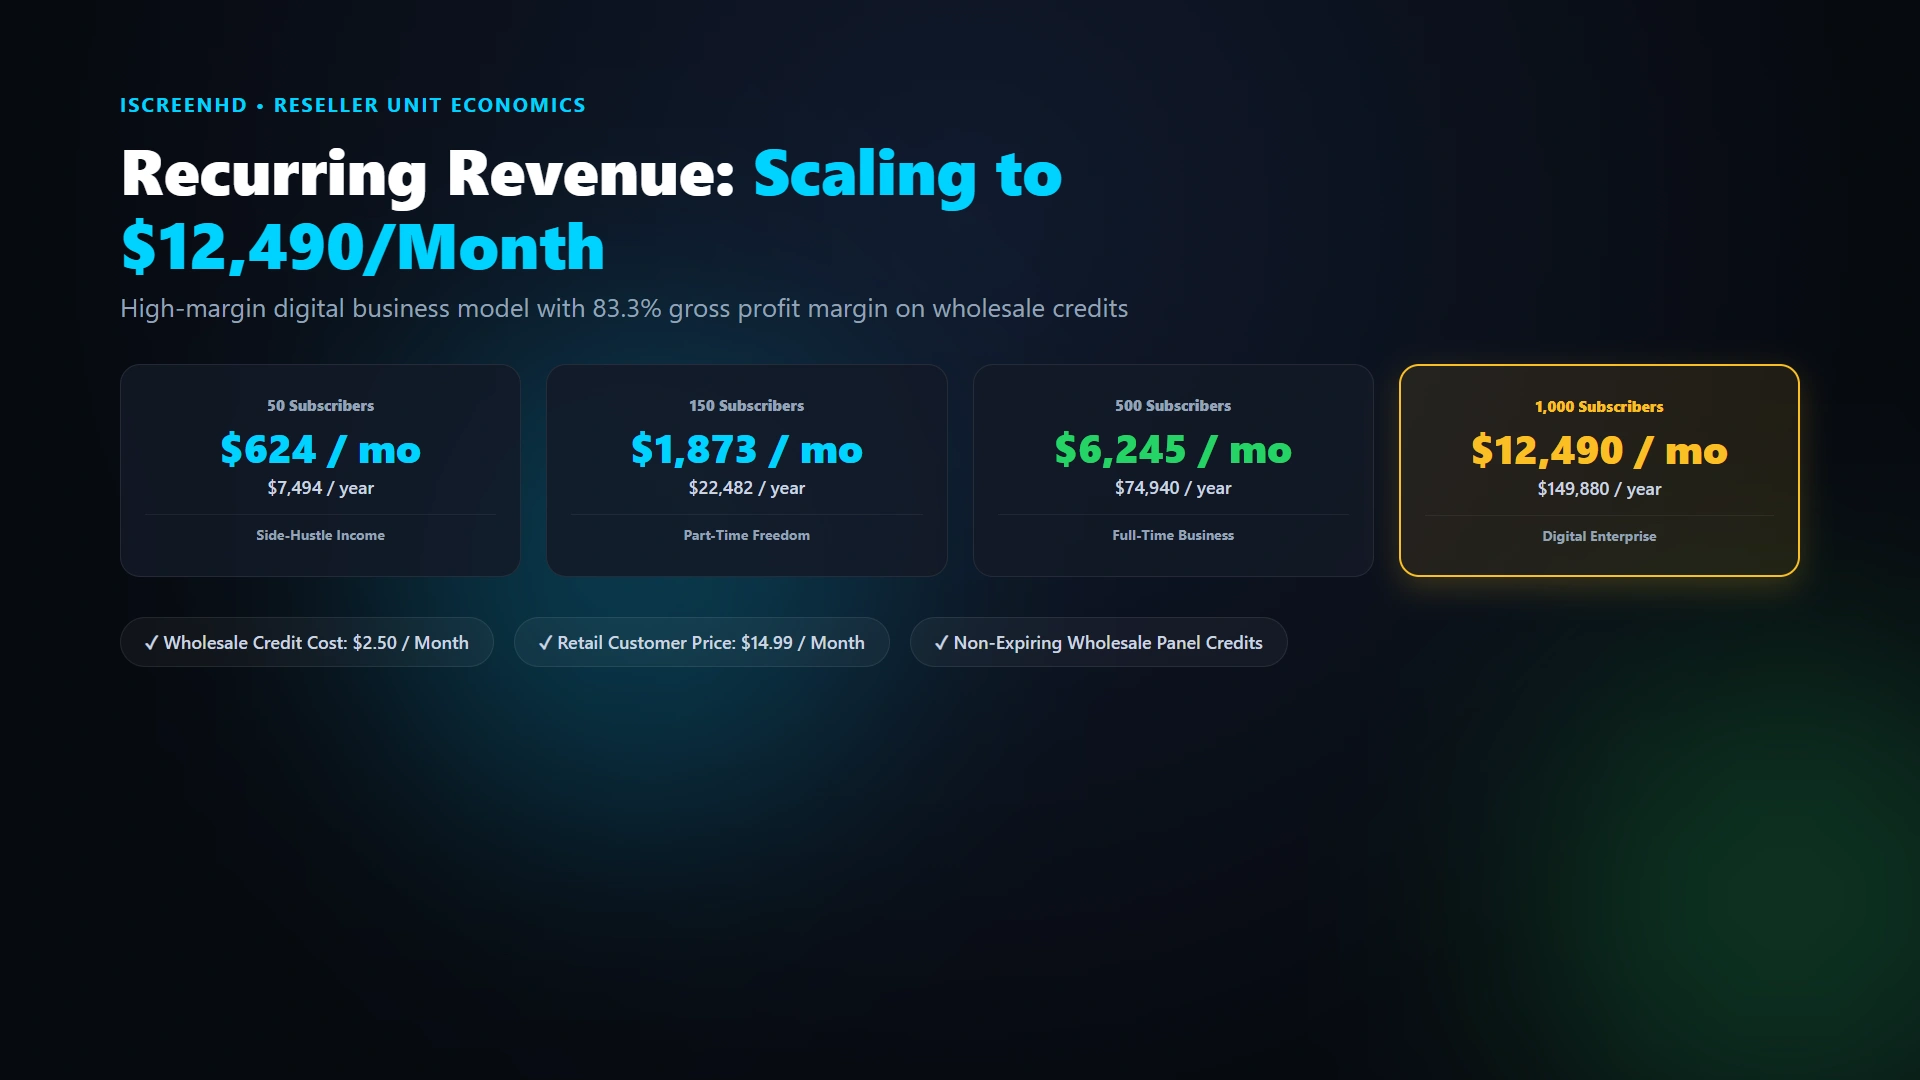Click the $7,494 / year value
This screenshot has height=1080, width=1920.
pos(320,488)
